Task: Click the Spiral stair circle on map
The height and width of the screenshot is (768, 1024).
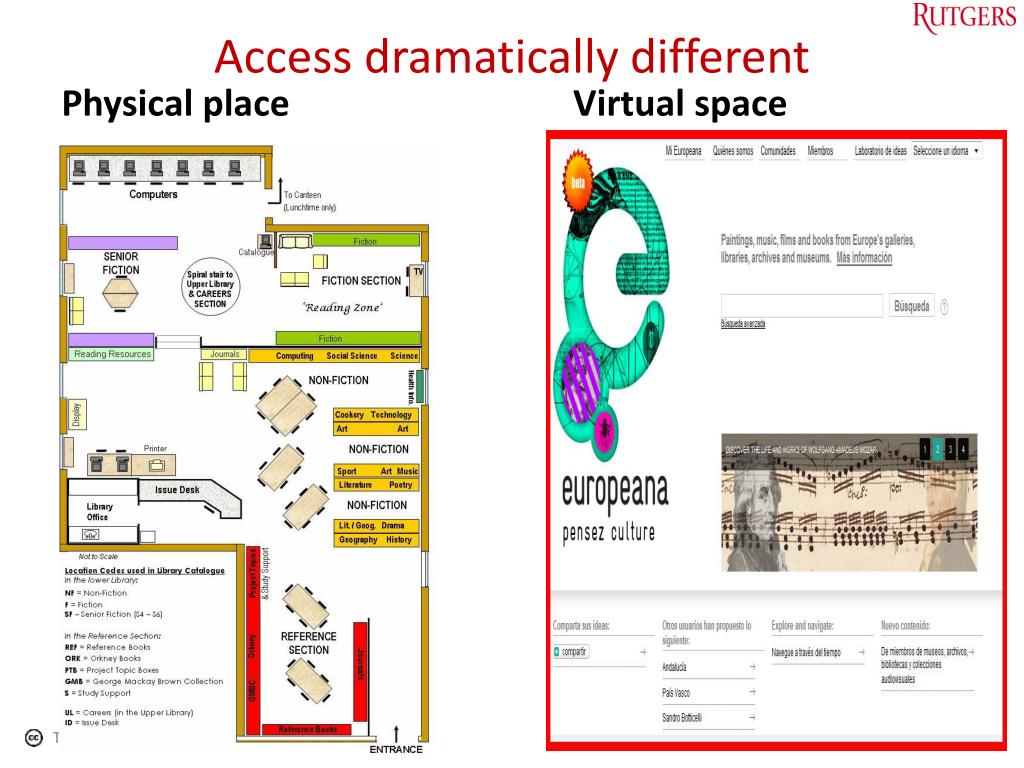Action: (x=210, y=287)
